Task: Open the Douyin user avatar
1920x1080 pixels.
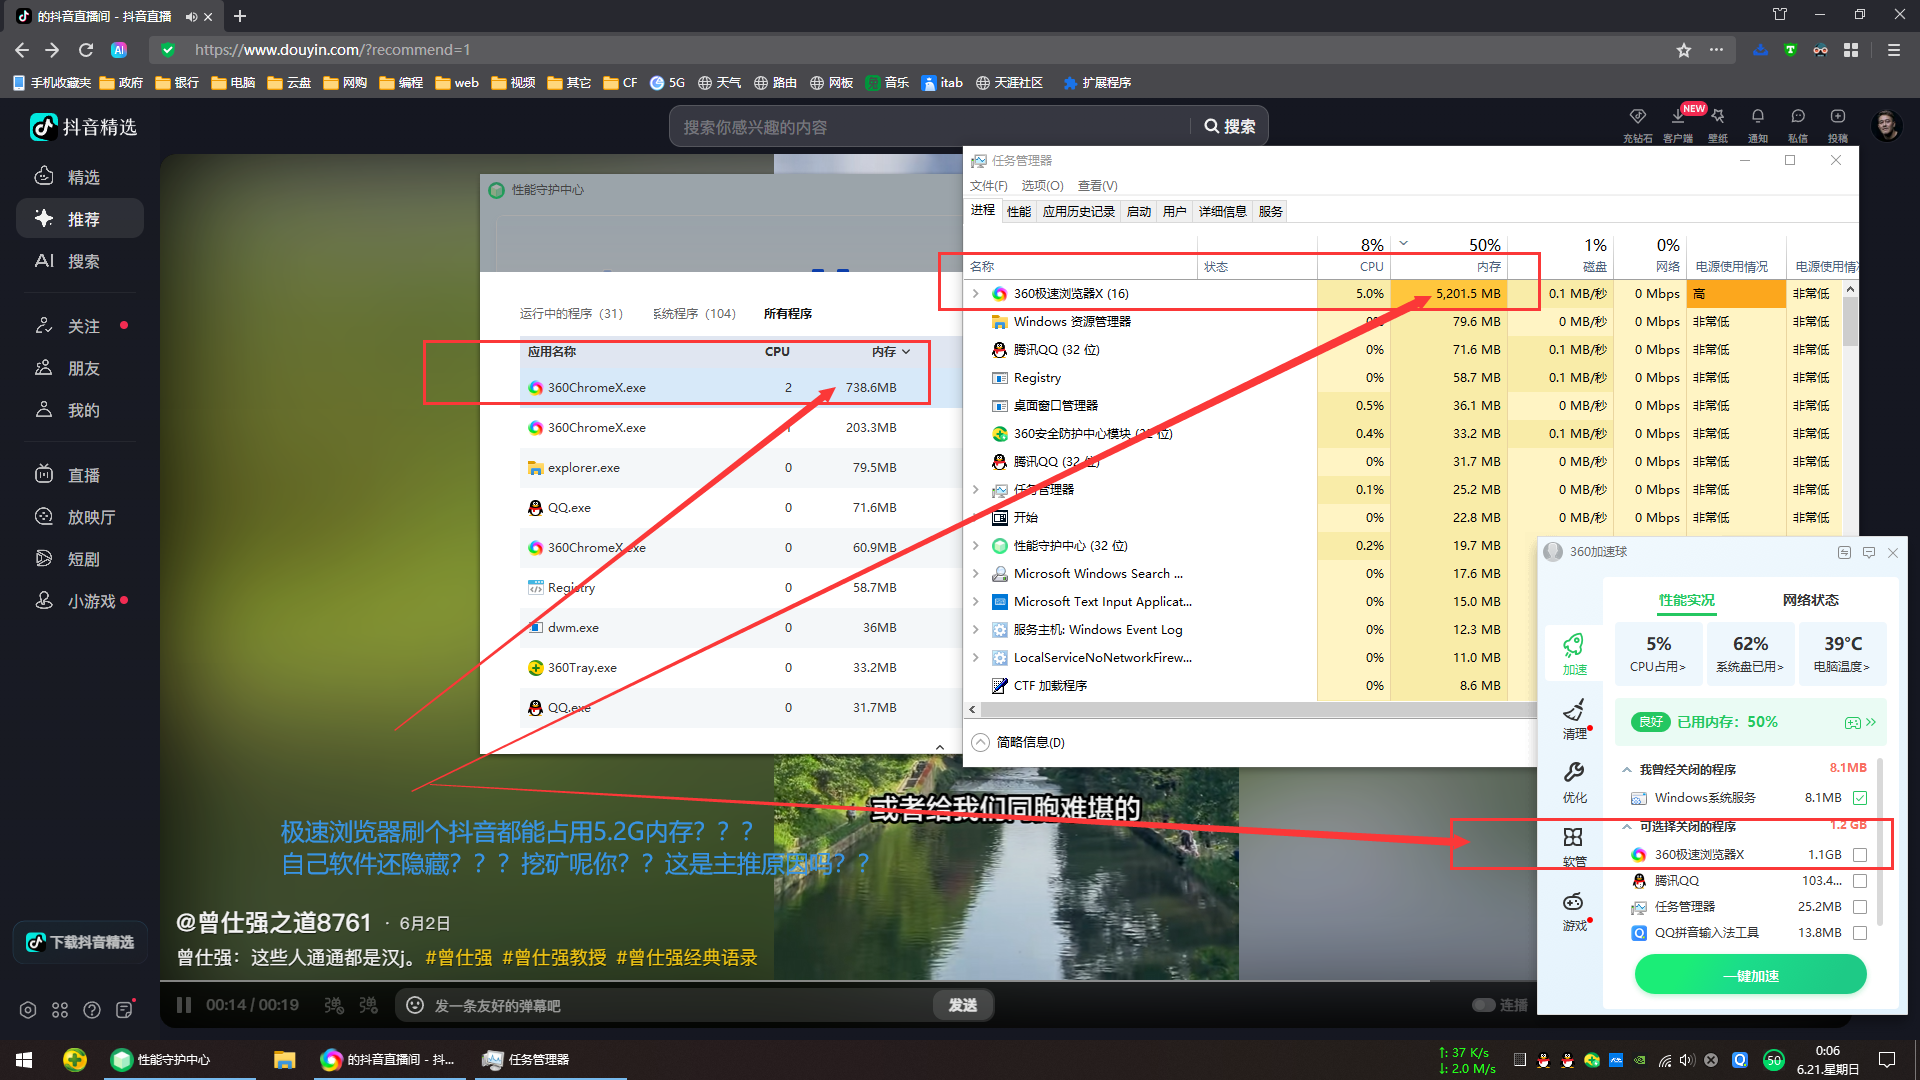Action: [x=1886, y=126]
